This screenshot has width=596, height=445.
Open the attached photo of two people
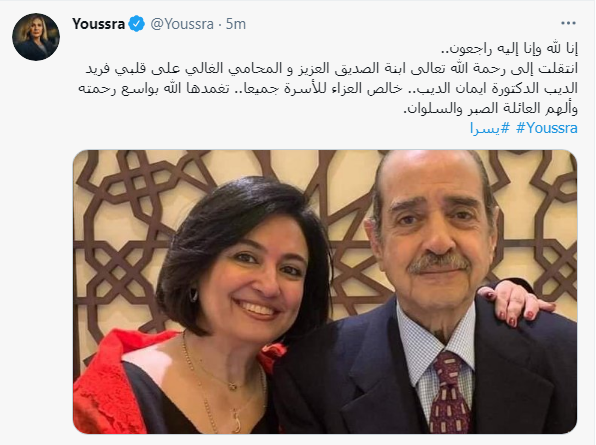[325, 291]
